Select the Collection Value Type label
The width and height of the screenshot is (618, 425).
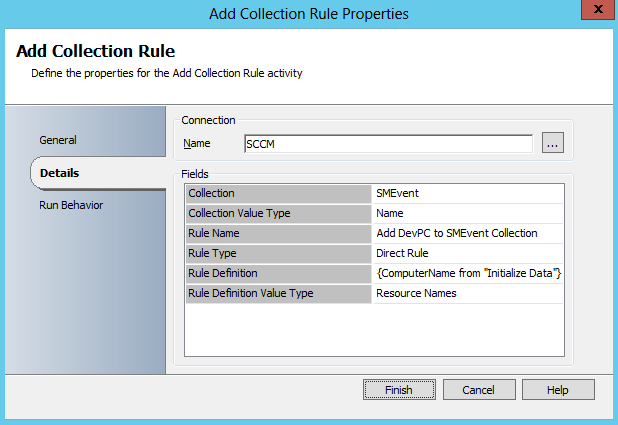277,213
